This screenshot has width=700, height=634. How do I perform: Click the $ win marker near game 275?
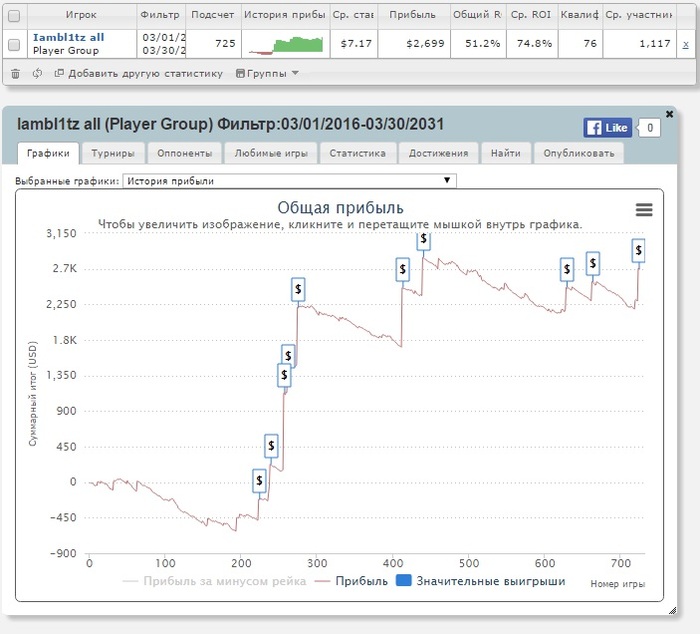(x=298, y=289)
